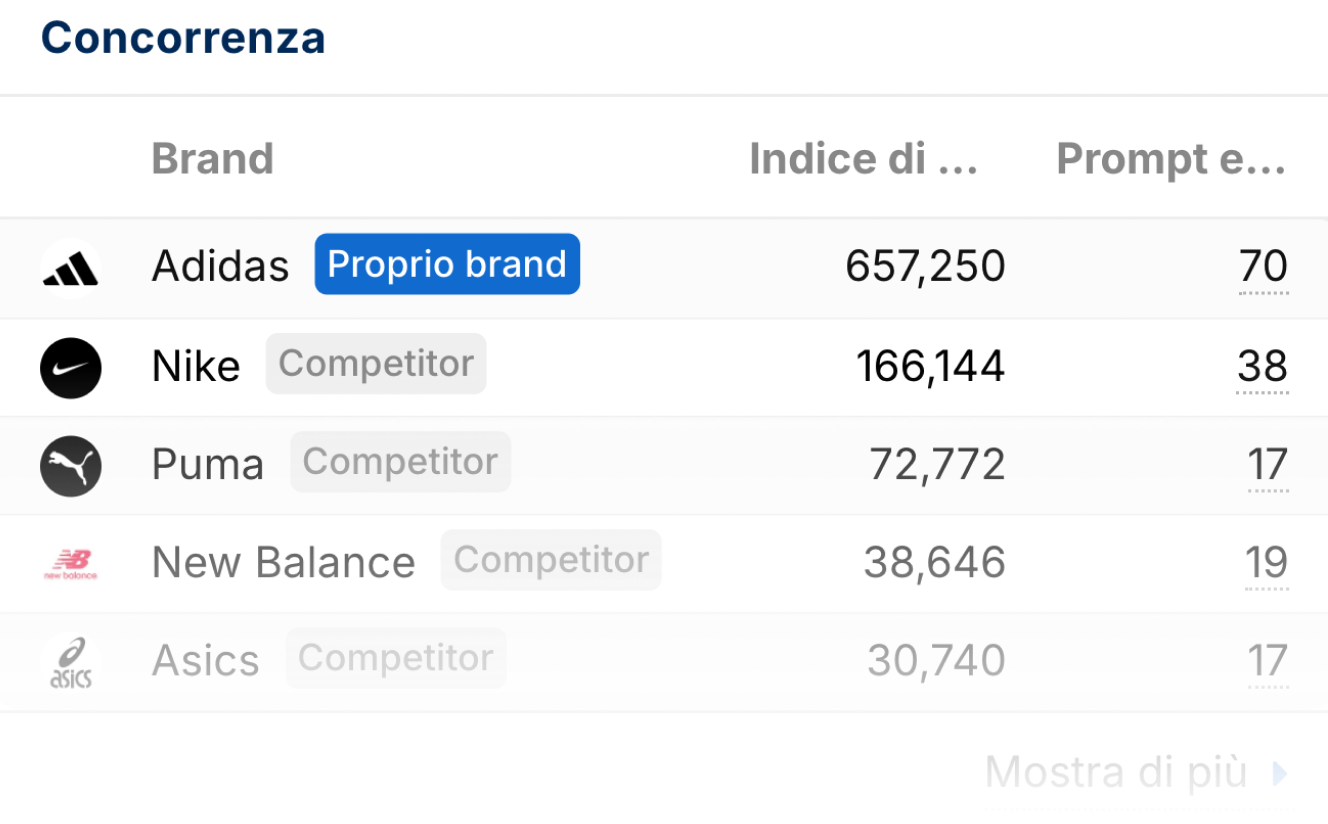Click the New Balance logo icon

point(71,564)
